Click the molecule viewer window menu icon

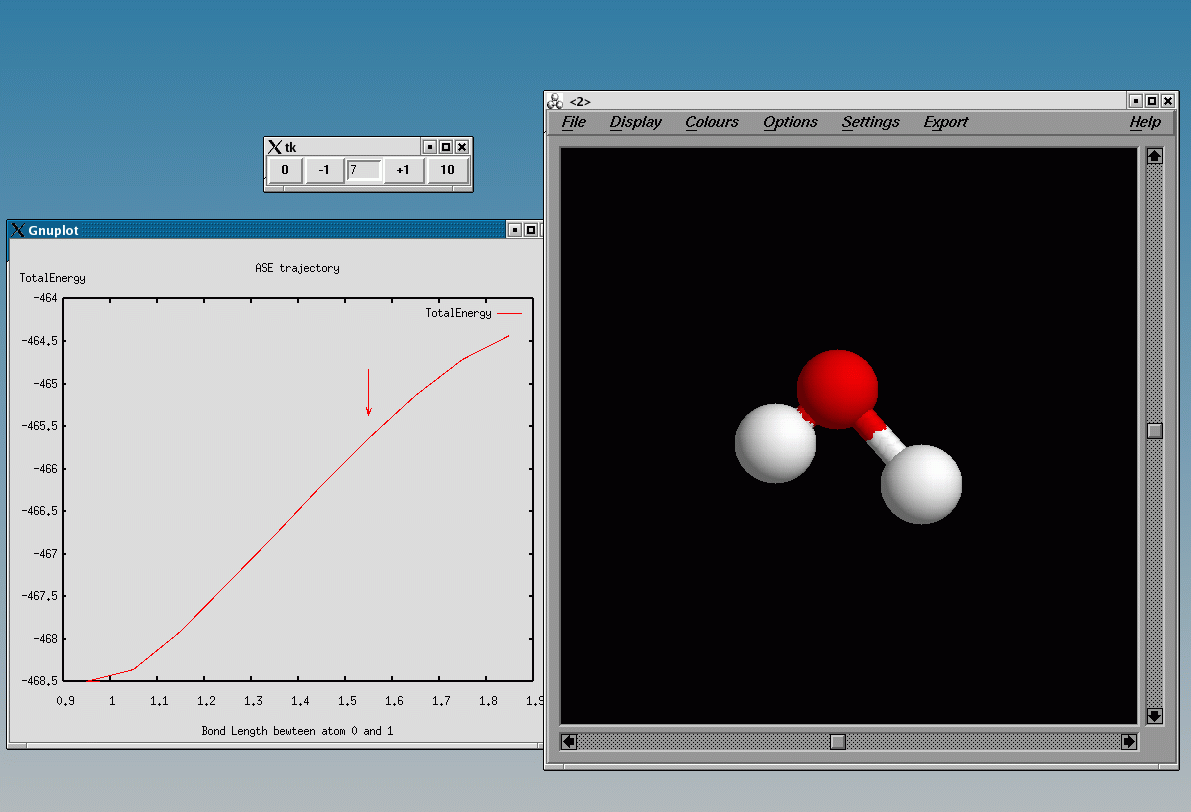click(x=555, y=101)
